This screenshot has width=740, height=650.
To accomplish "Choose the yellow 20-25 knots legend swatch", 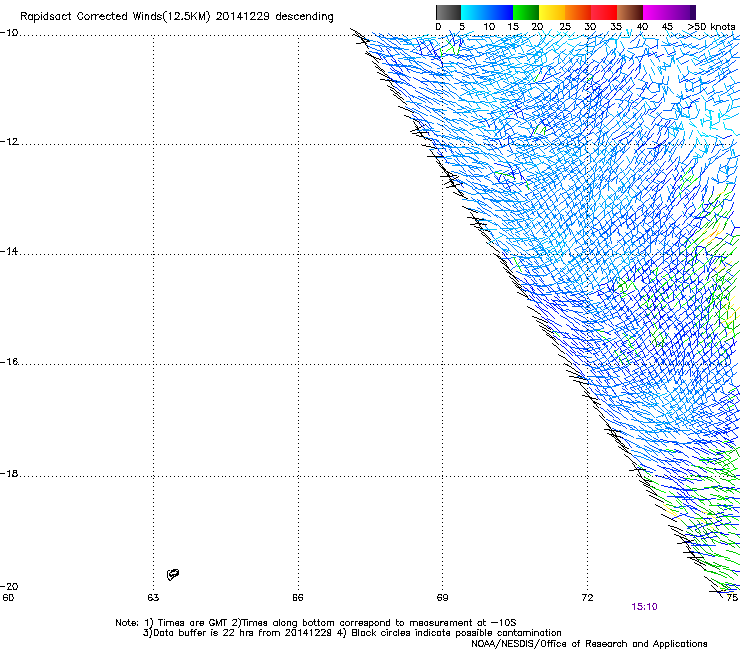I will pyautogui.click(x=552, y=12).
